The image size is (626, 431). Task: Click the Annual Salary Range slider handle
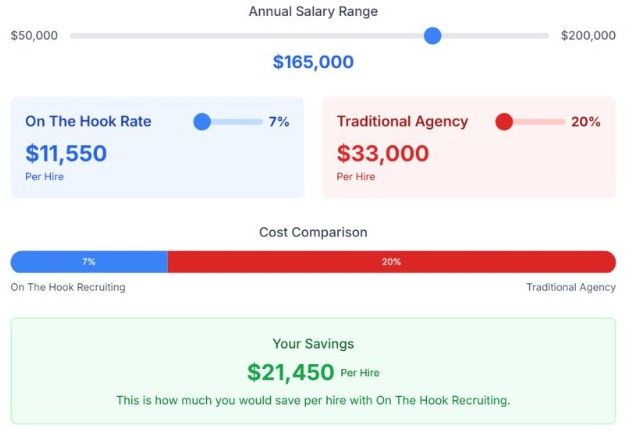pyautogui.click(x=432, y=36)
